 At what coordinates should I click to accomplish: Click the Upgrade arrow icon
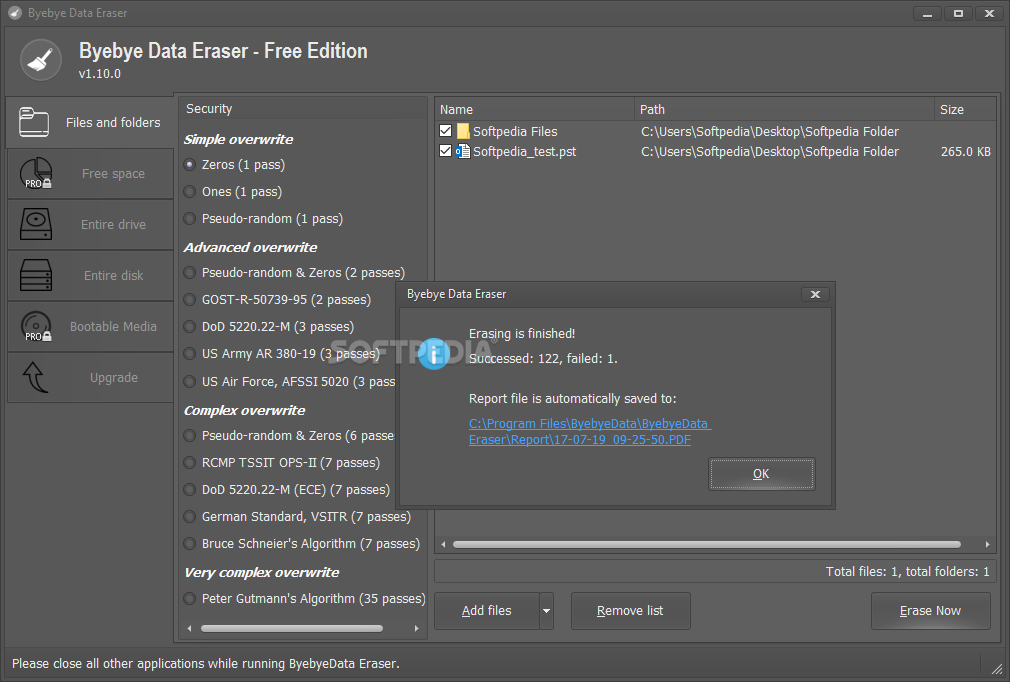coord(35,377)
